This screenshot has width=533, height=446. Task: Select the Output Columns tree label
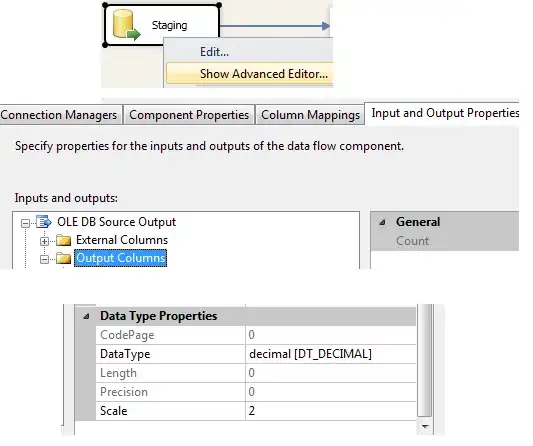(121, 258)
